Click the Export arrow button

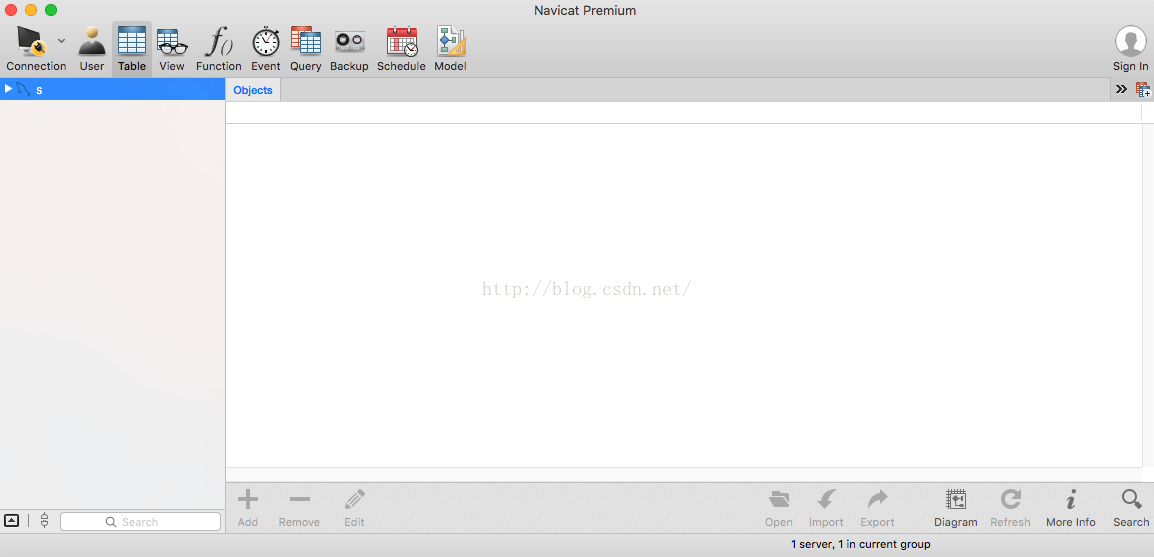click(877, 508)
